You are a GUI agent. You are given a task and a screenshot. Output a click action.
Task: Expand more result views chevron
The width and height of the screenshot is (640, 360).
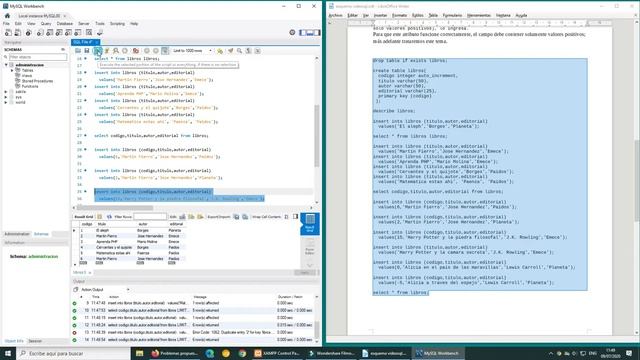310,265
